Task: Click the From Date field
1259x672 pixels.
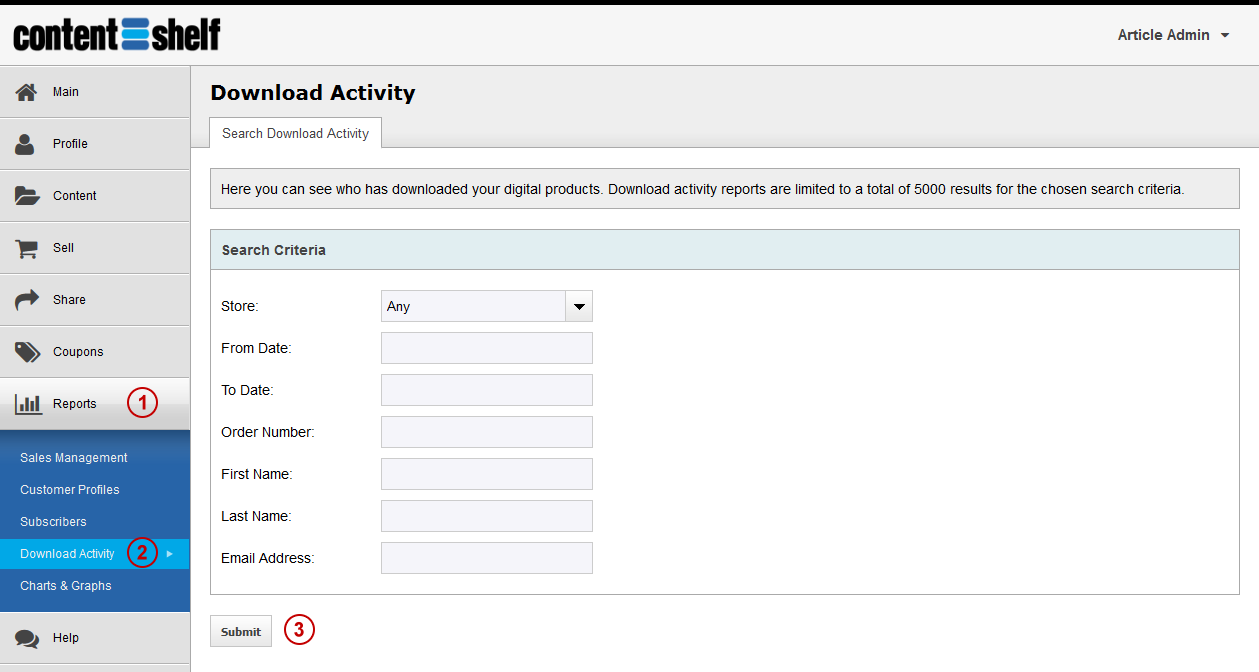Action: (487, 348)
